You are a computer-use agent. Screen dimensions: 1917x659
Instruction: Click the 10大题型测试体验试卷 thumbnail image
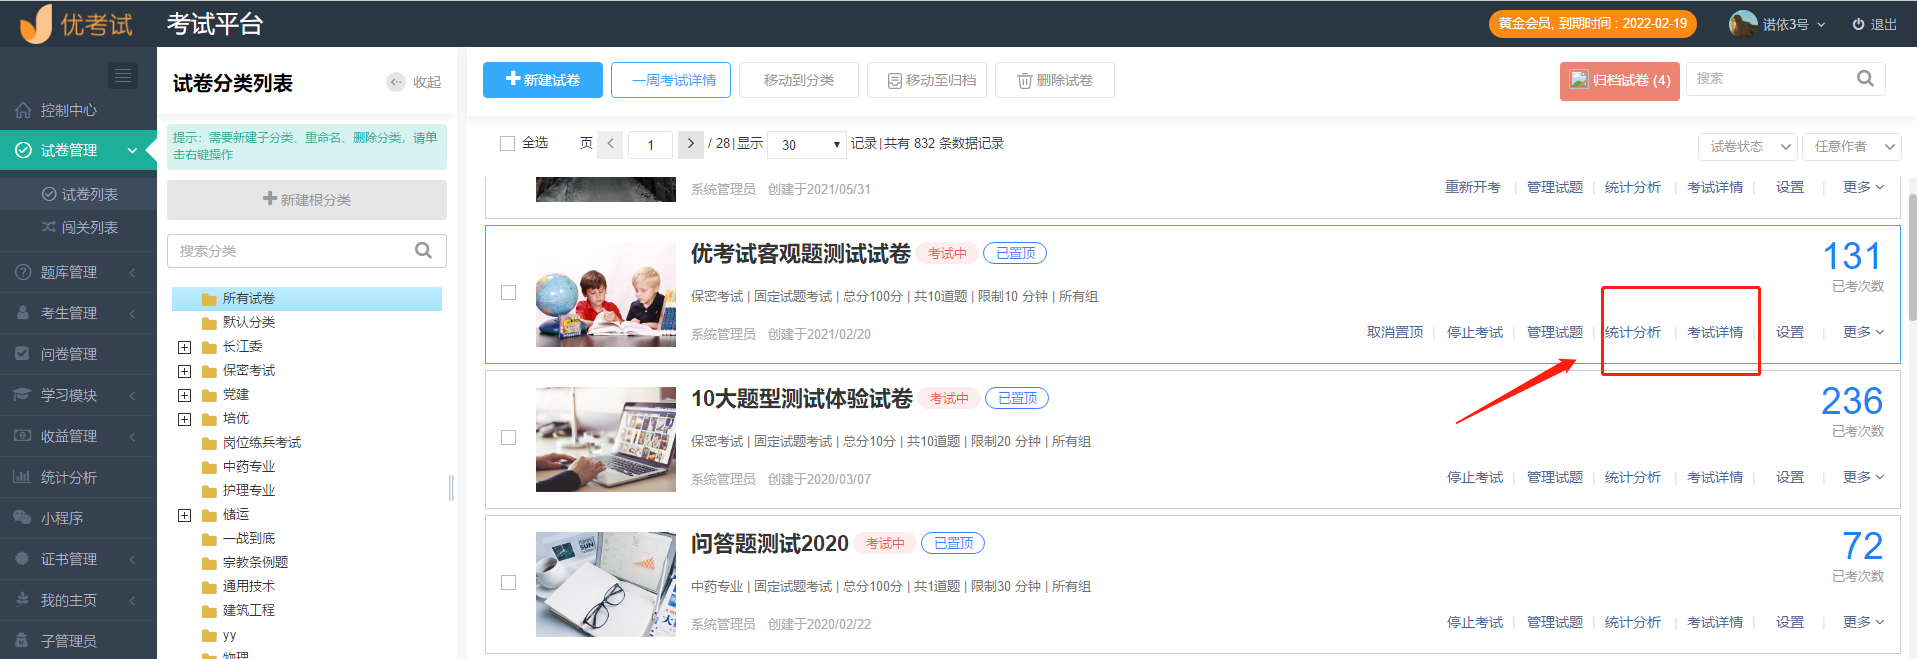pyautogui.click(x=605, y=439)
